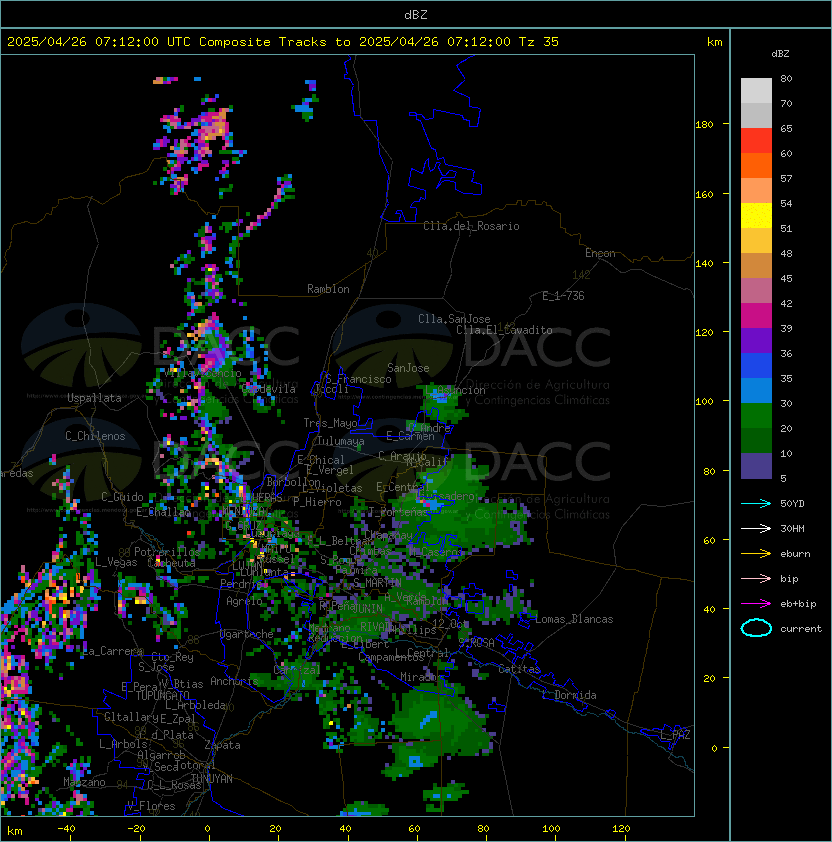Click the Clla.SanJose map label
Viewport: 832px width, 842px height.
[x=454, y=319]
